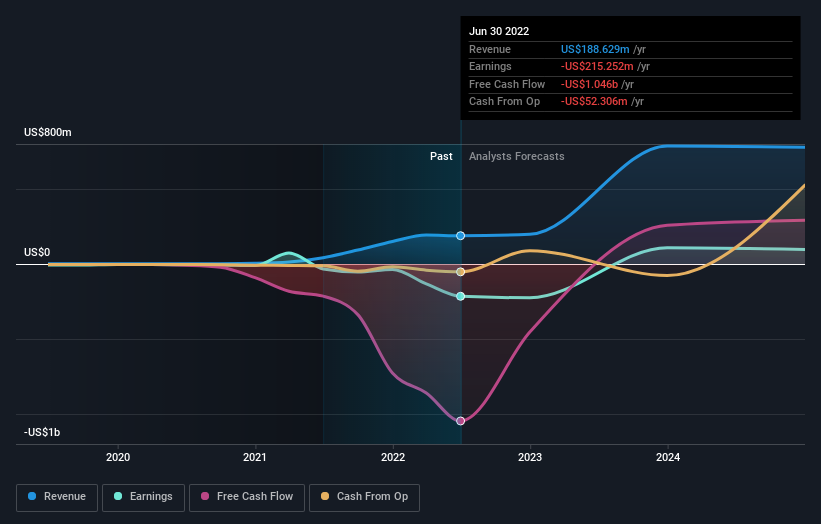Image resolution: width=821 pixels, height=524 pixels.
Task: Click the -US$1b y-axis label
Action: (42, 432)
